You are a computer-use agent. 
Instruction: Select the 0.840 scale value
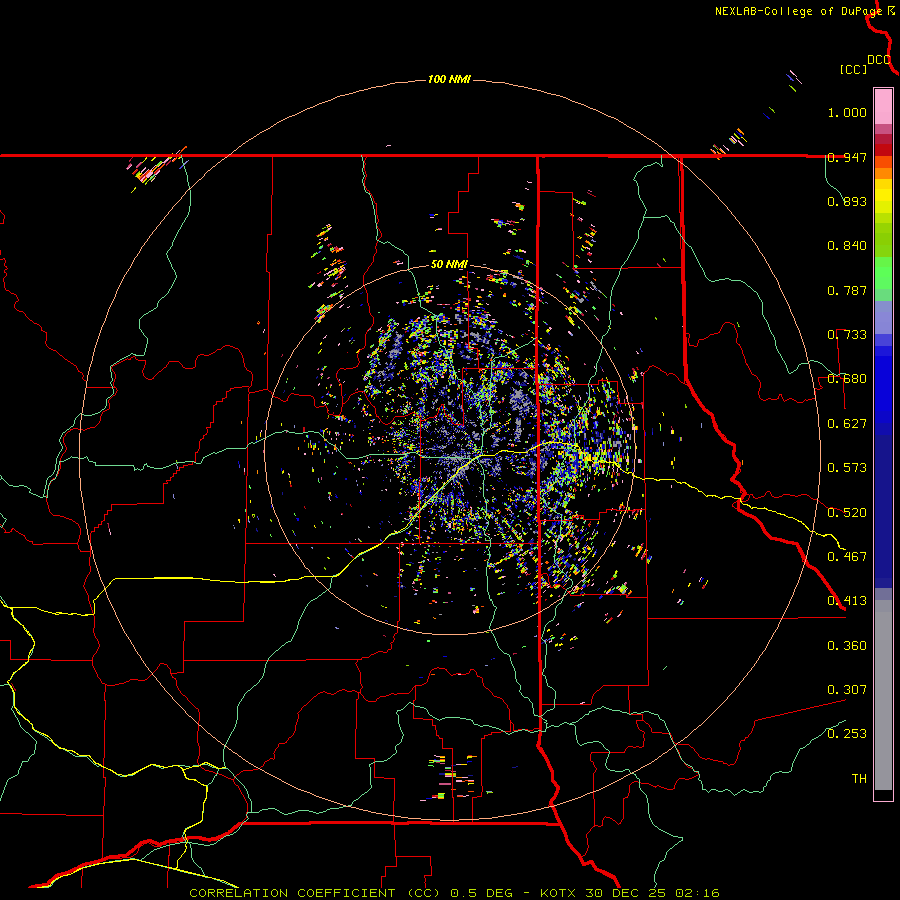point(847,246)
